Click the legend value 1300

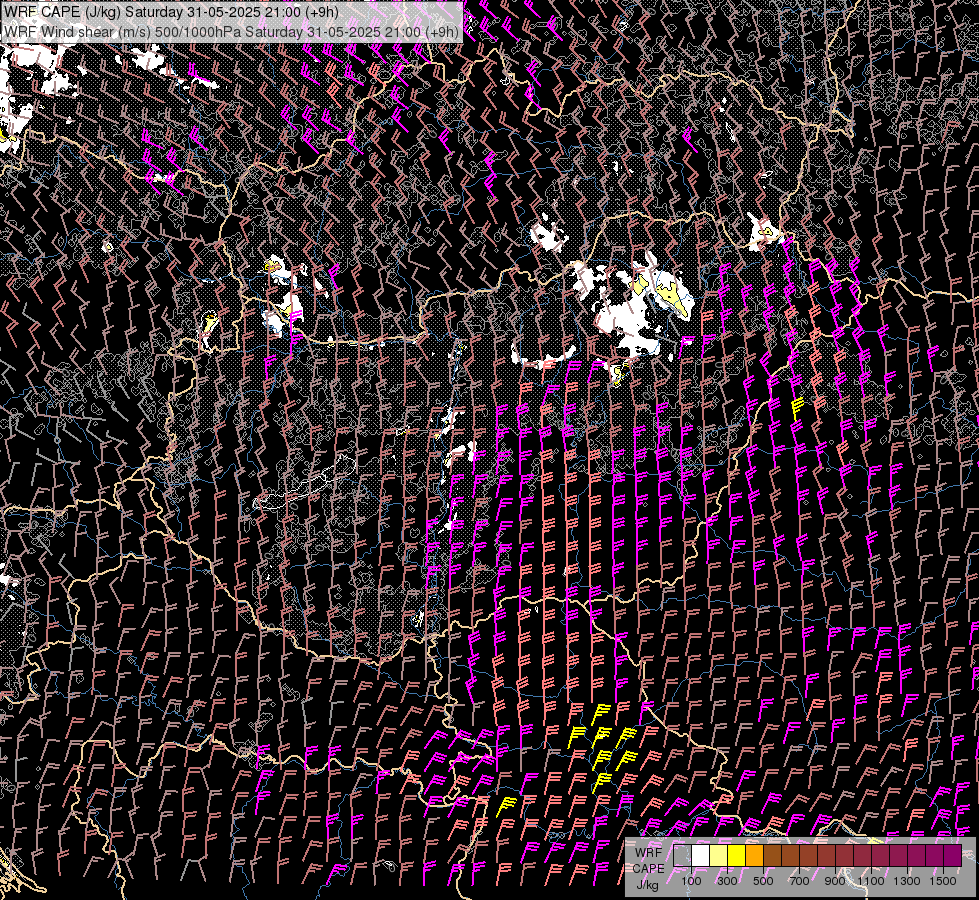tap(907, 881)
